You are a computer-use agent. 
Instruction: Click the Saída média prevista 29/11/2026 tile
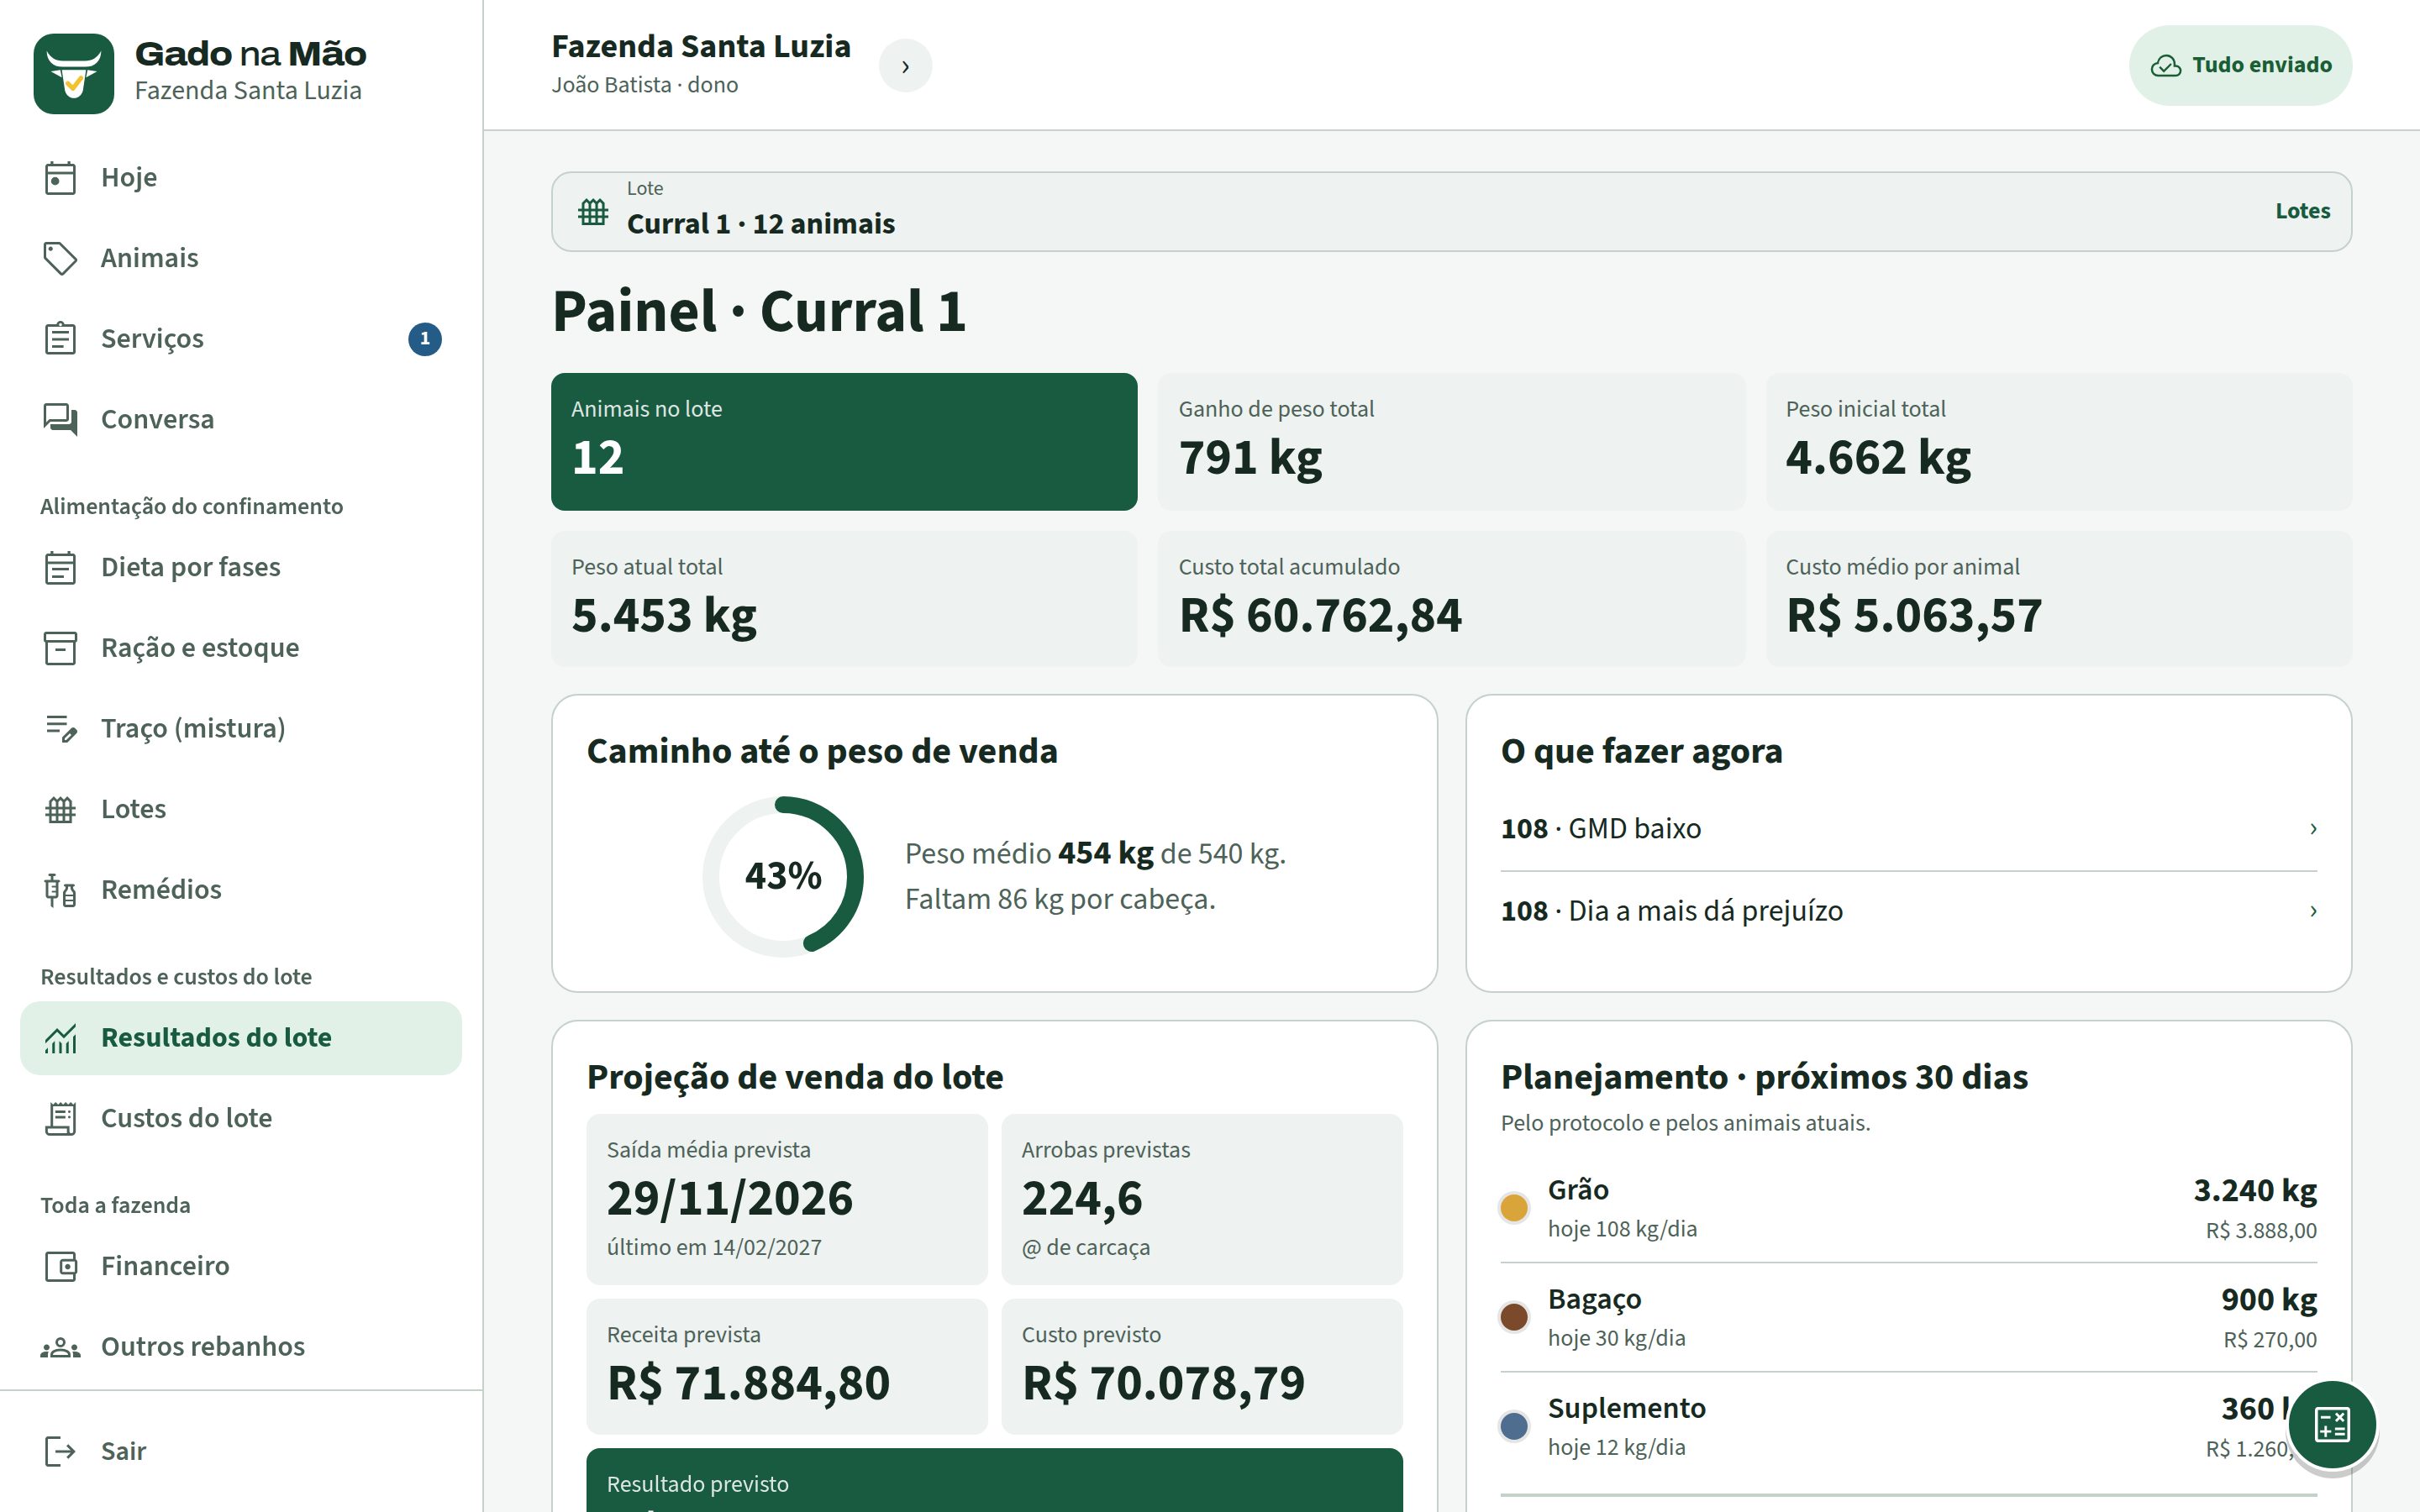(787, 1199)
